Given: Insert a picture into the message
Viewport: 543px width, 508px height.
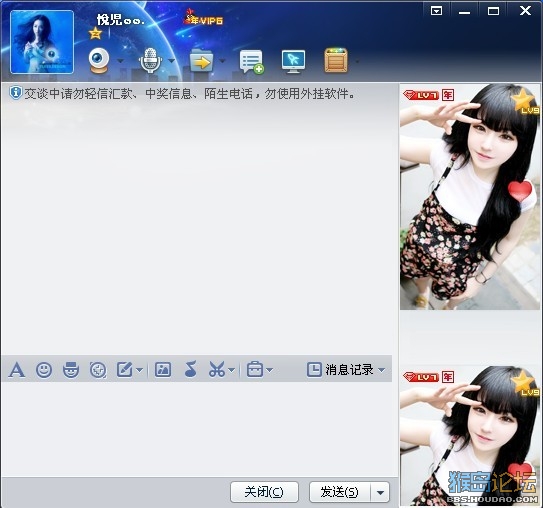Looking at the screenshot, I should coord(163,369).
